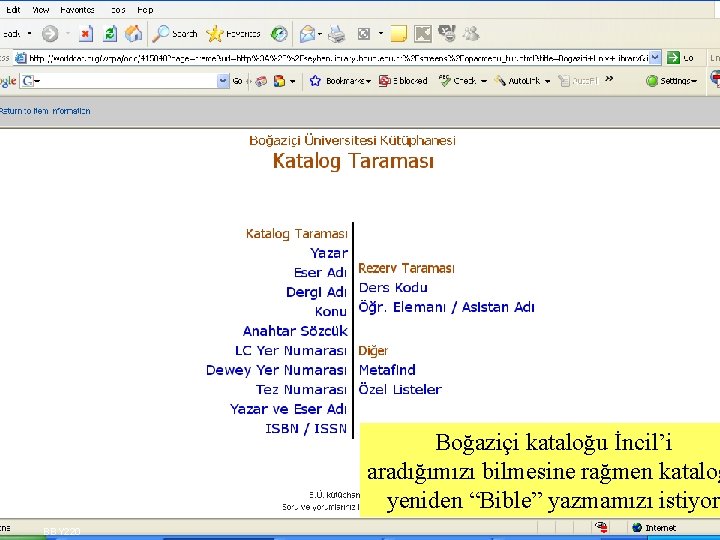Click the ISBN / ISSN link
Viewport: 720px width, 540px height.
pos(306,428)
